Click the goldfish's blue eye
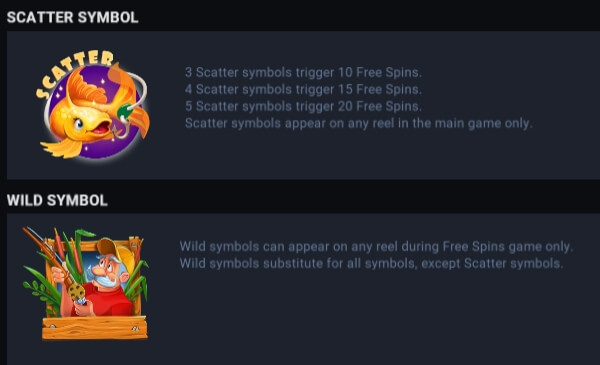Viewport: 600px width, 365px height. tap(79, 124)
